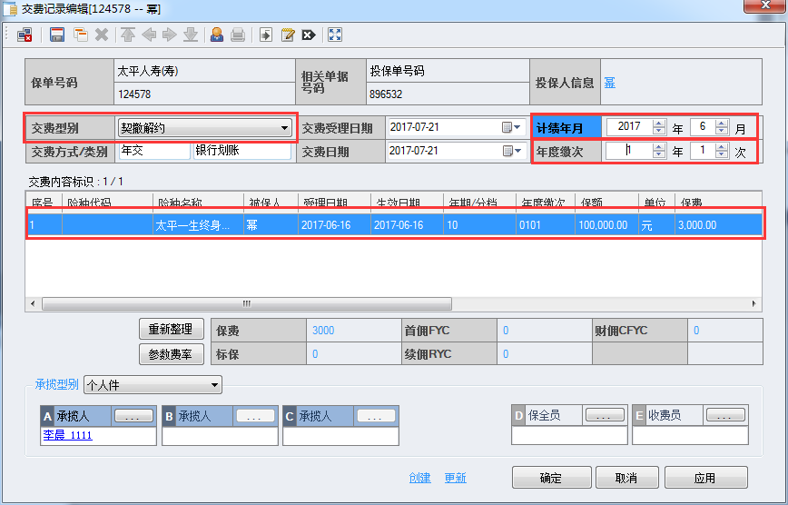Click the black clear-tag toolbar icon
Screen dimensions: 788x505
click(x=308, y=35)
